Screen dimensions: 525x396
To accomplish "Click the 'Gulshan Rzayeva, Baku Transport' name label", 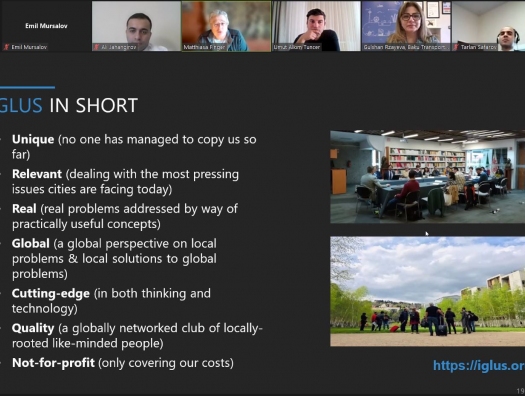I will click(404, 47).
